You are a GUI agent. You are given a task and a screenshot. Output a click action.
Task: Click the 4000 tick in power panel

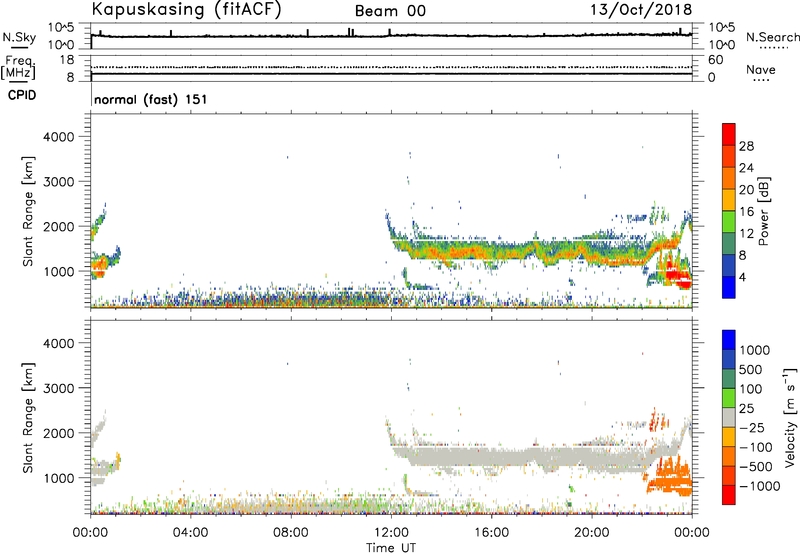(59, 137)
